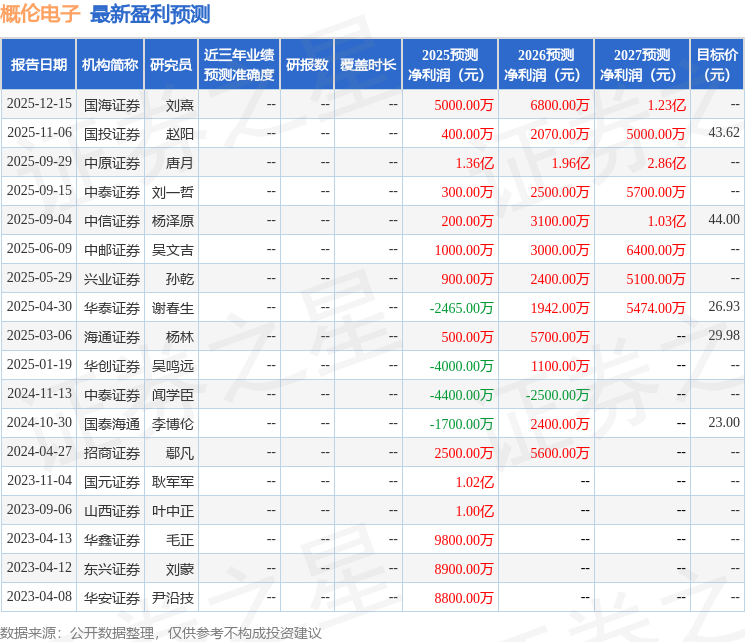Click the 6800.00万 forecast value
Viewport: 745px width, 642px height.
[x=560, y=105]
